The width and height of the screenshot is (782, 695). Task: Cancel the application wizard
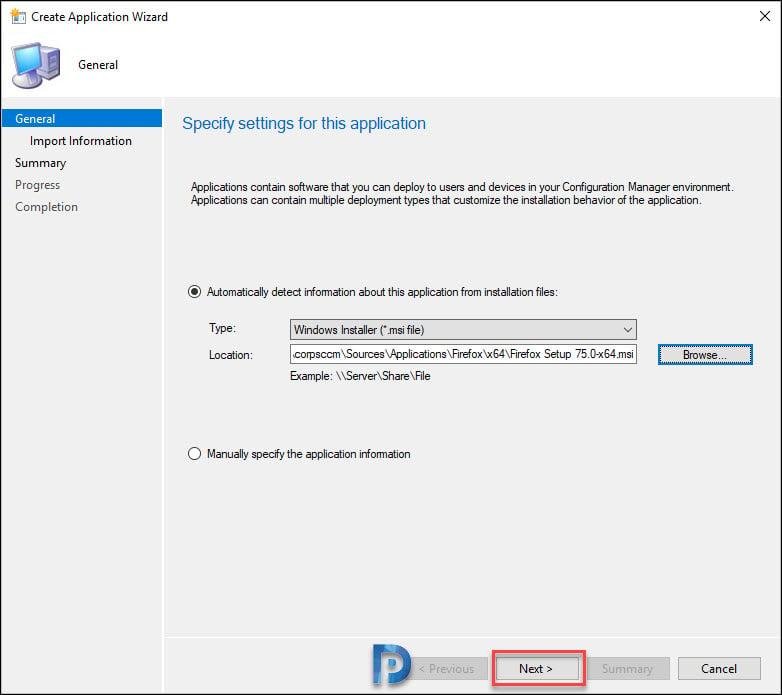tap(718, 669)
